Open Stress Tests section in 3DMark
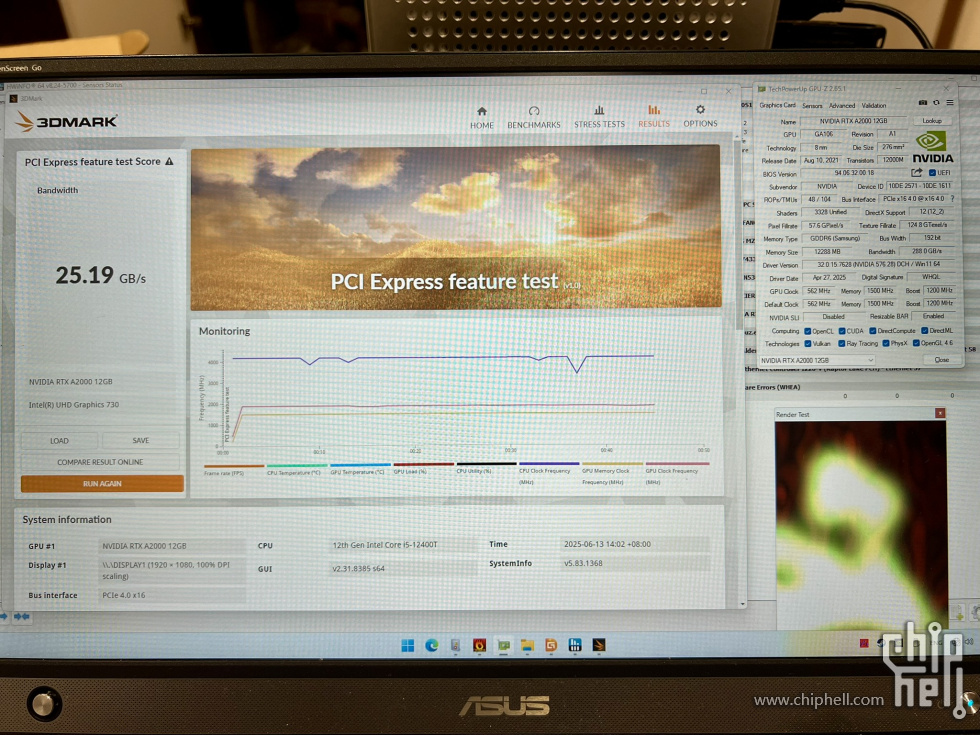The width and height of the screenshot is (980, 735). coord(599,117)
